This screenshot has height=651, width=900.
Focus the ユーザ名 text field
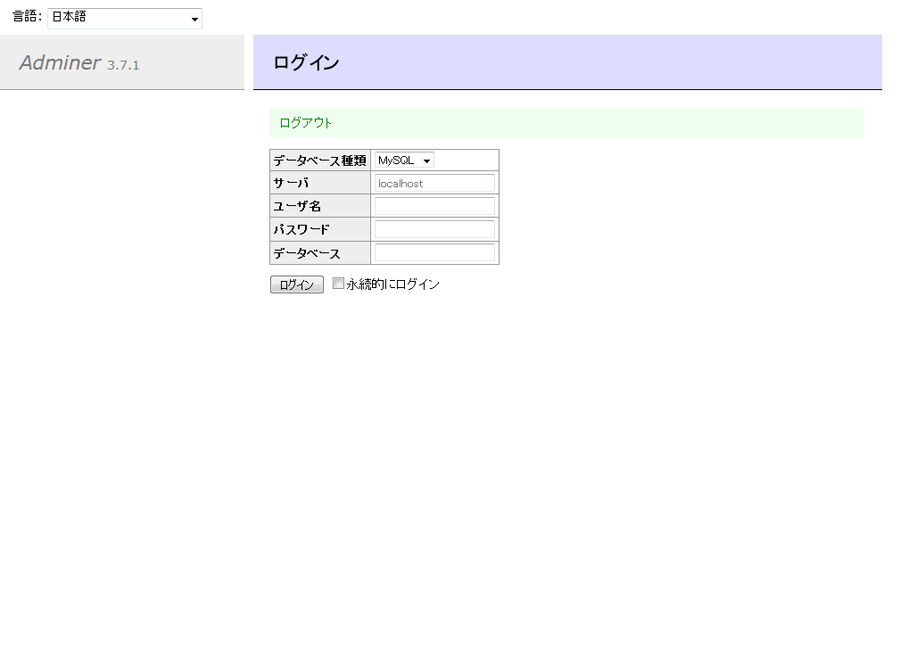pos(434,206)
